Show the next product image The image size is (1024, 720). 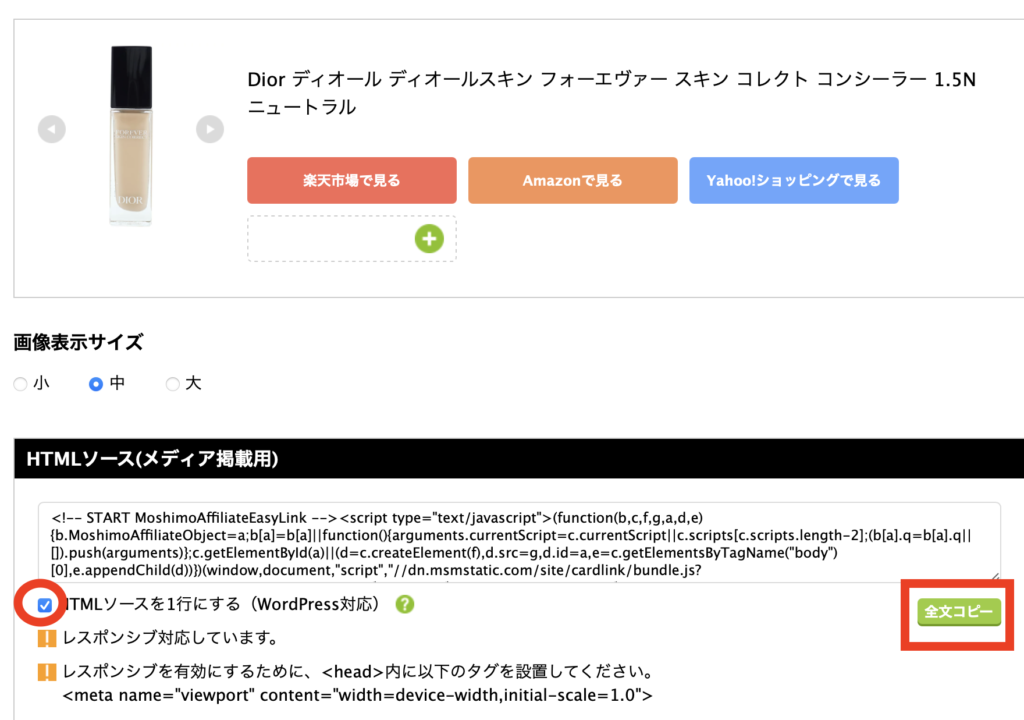pyautogui.click(x=210, y=129)
